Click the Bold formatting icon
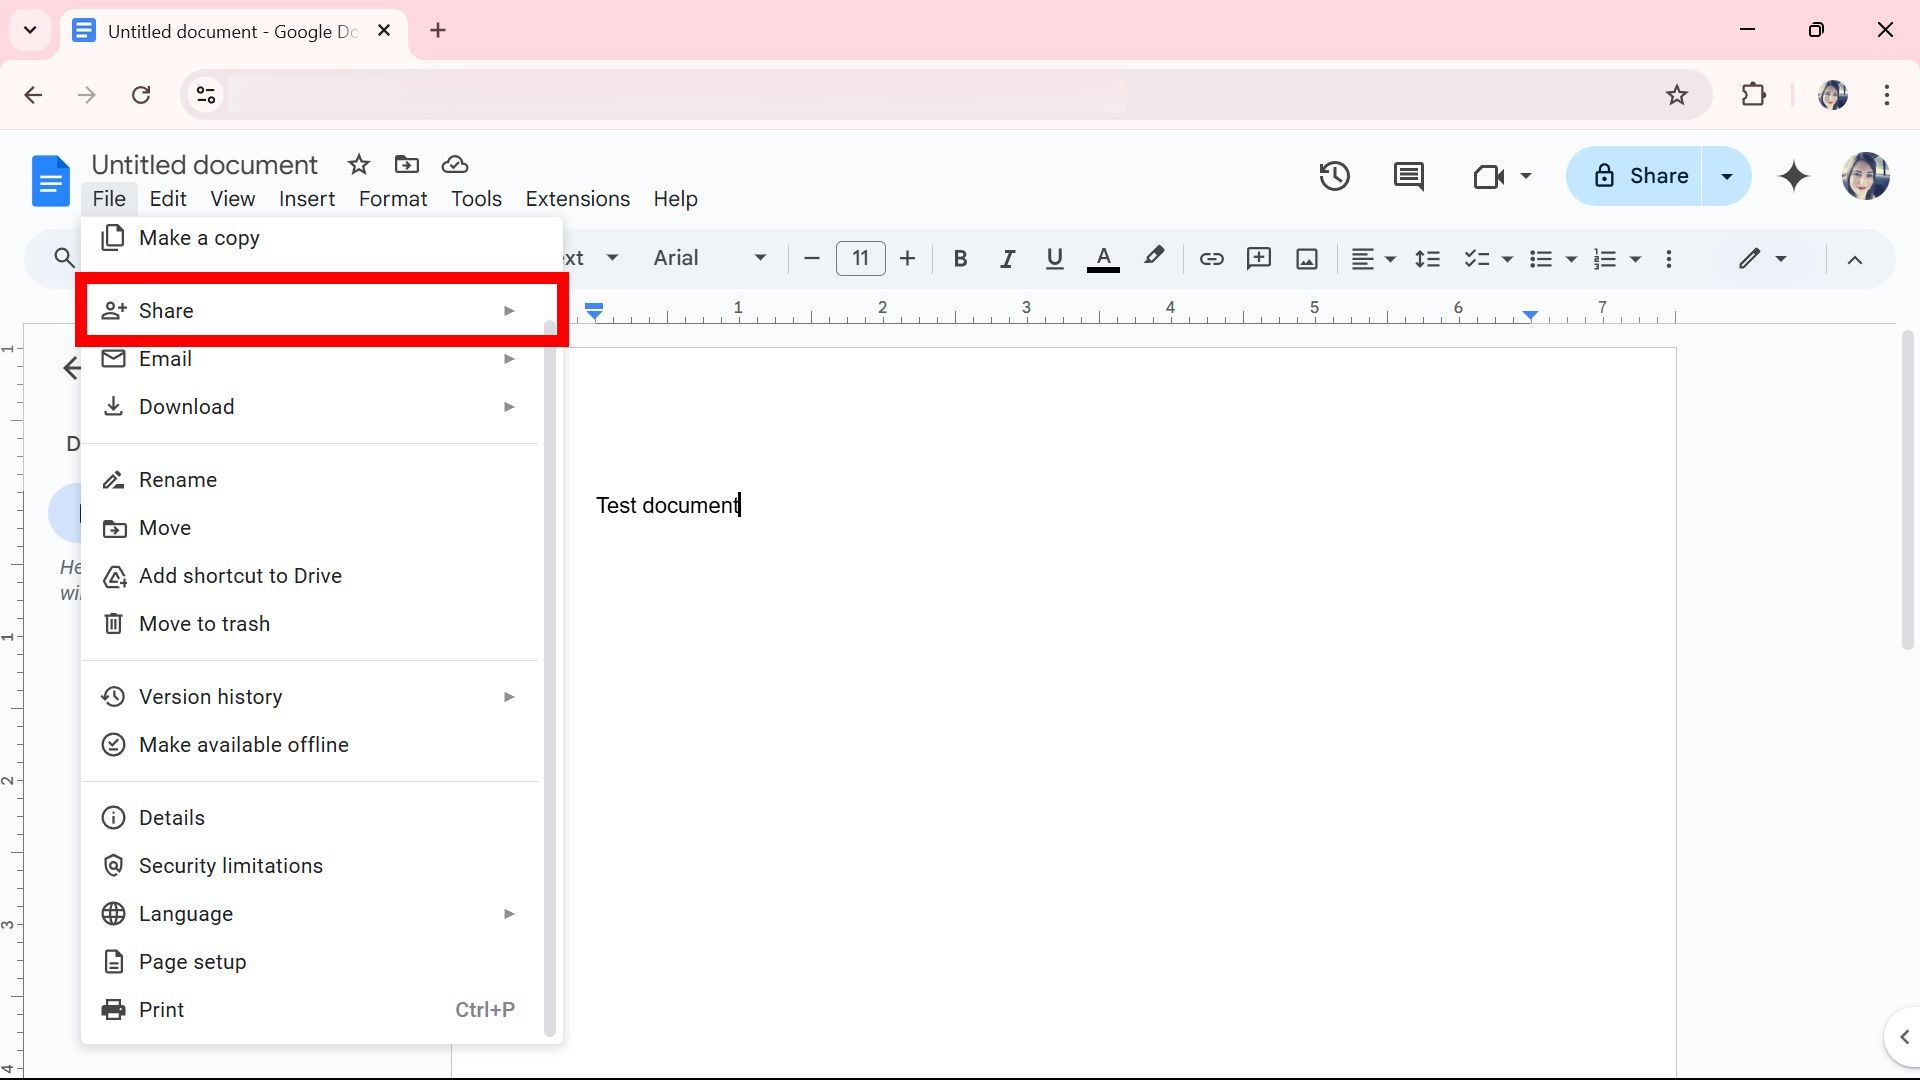Screen dimensions: 1920x1080 960,258
